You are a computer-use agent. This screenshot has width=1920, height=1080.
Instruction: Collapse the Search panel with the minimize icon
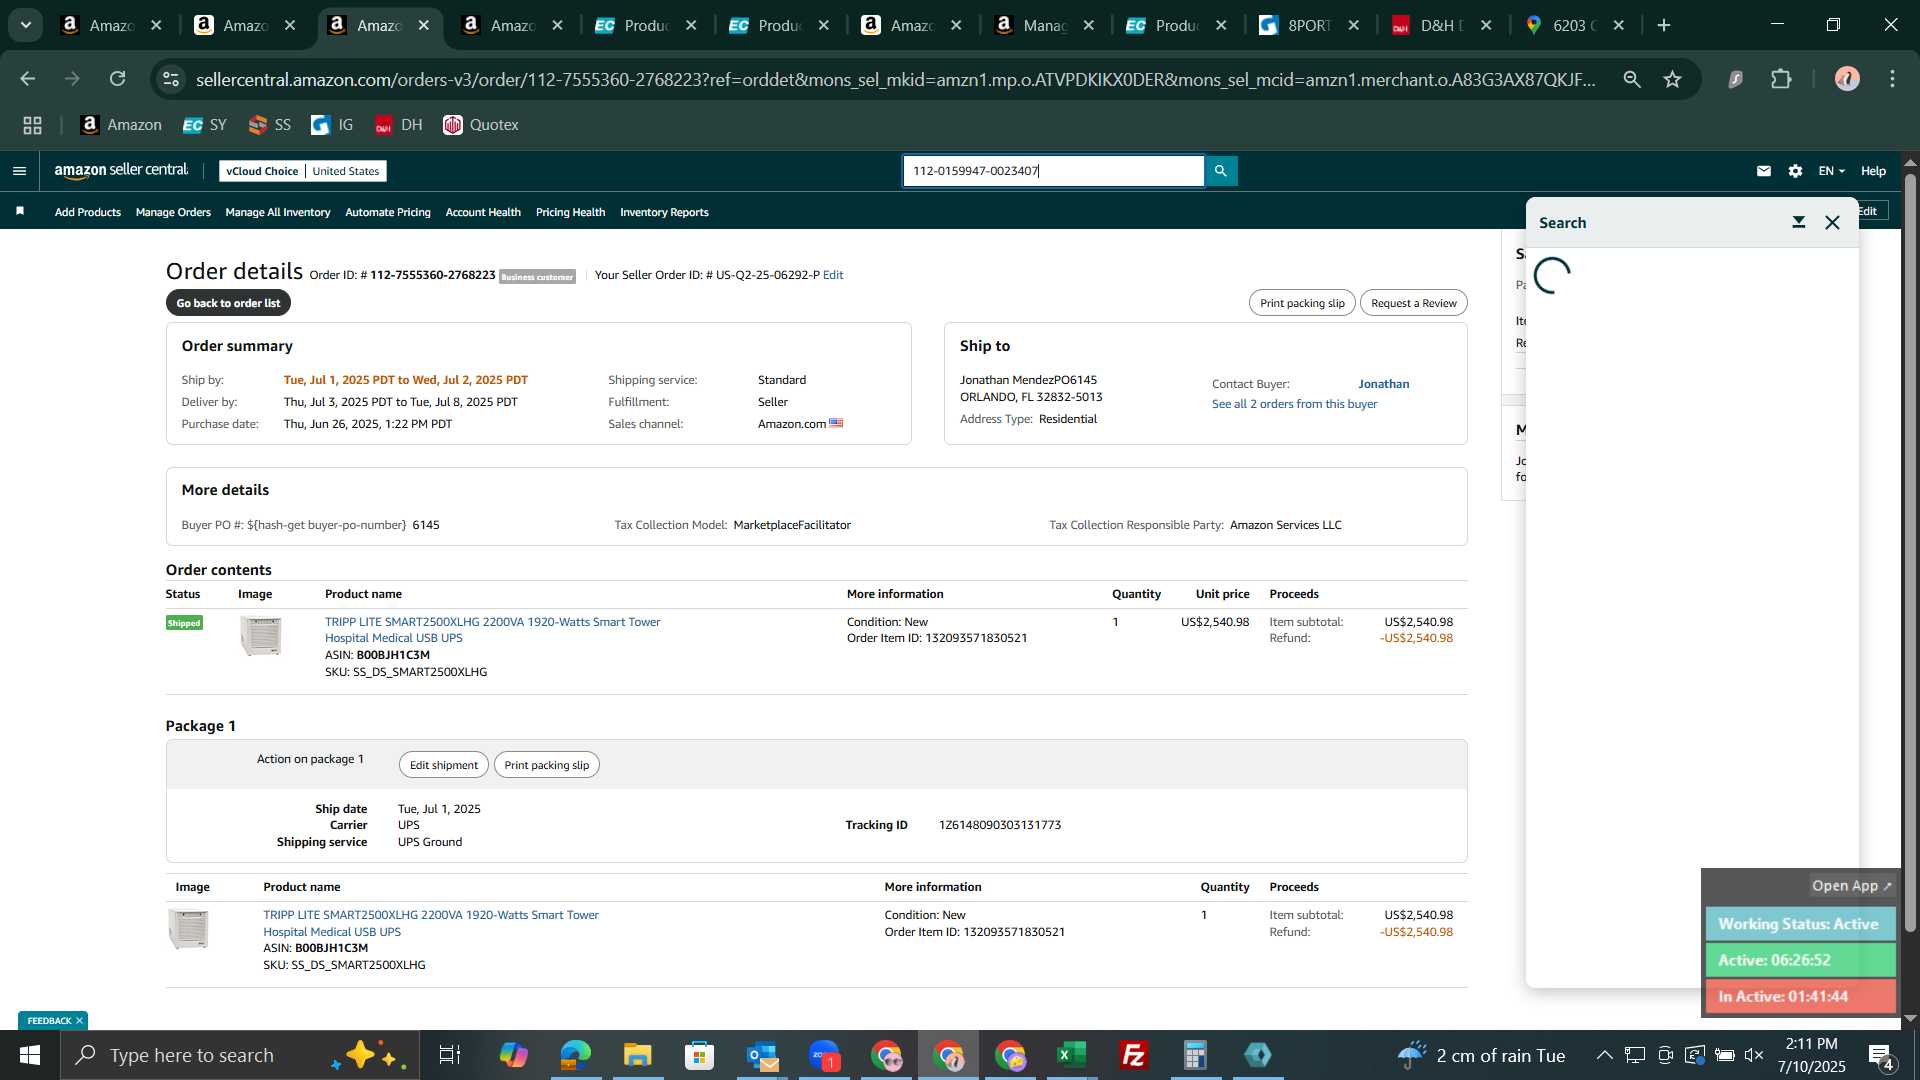(x=1799, y=223)
